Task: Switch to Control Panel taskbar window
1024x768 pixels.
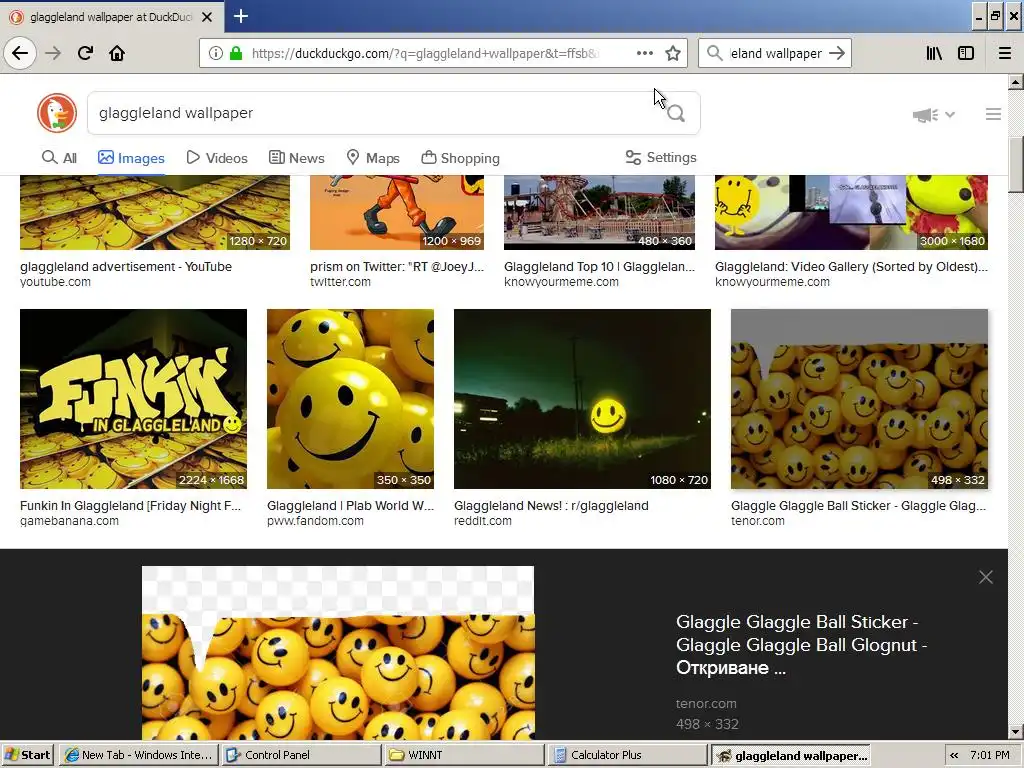Action: (301, 755)
